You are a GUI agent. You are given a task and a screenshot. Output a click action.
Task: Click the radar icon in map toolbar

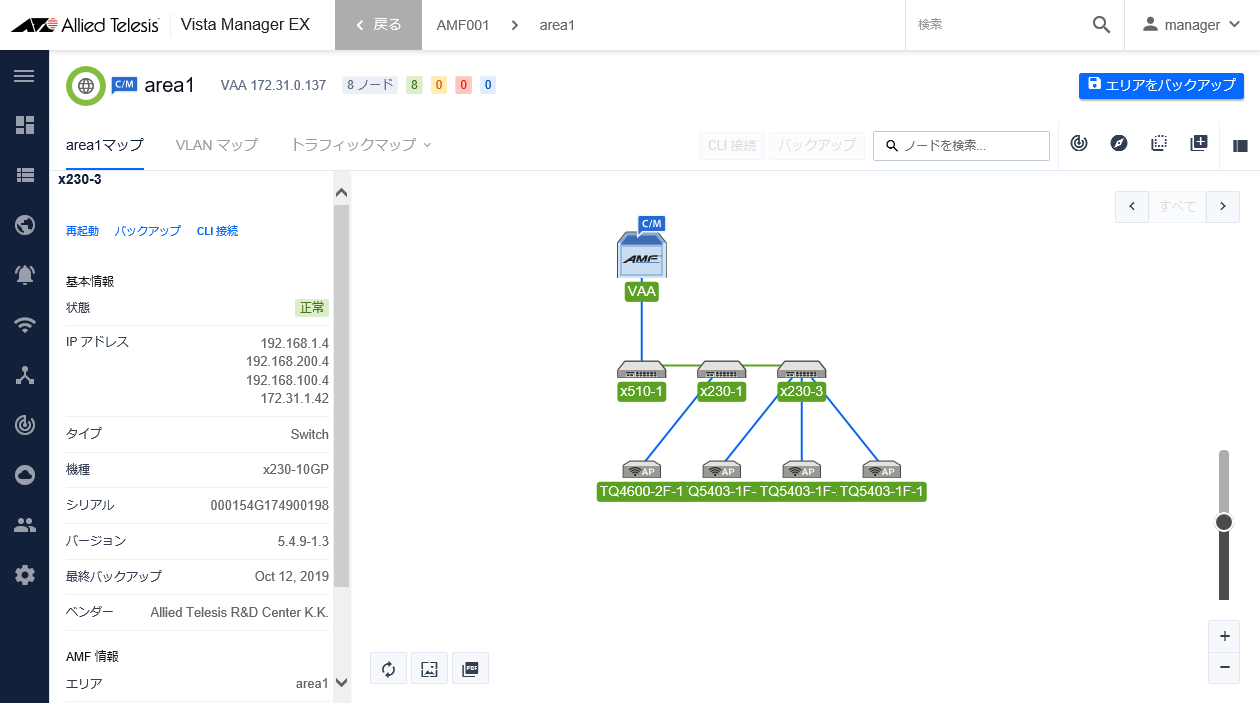pos(1079,144)
